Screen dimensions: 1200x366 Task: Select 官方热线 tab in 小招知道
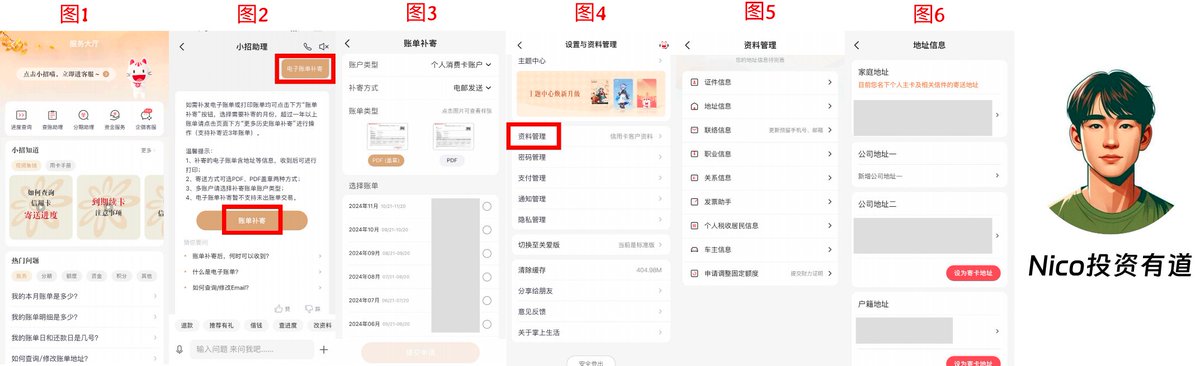point(25,165)
